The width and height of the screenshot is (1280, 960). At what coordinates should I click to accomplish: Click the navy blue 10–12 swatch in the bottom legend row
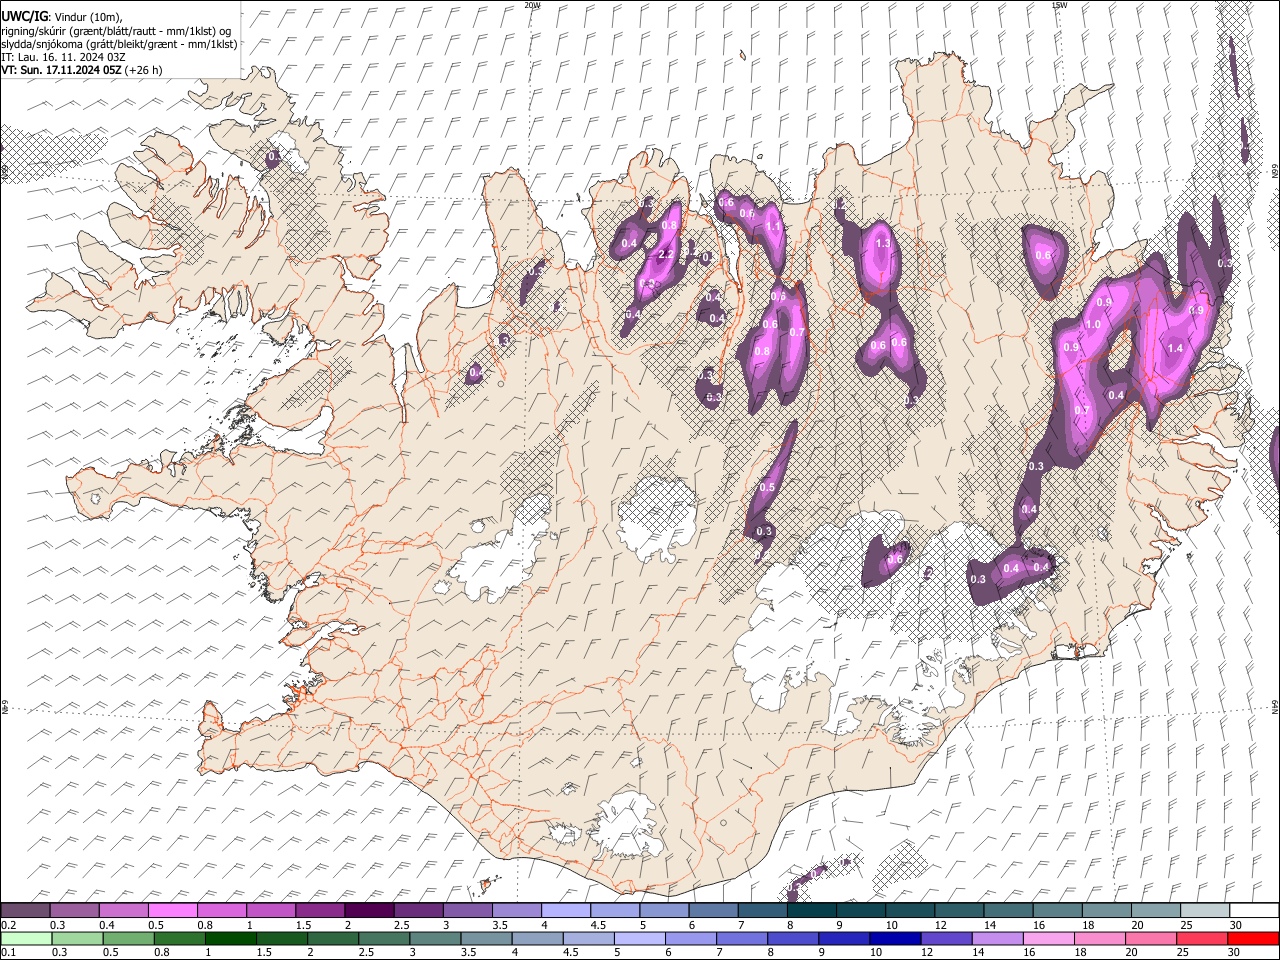[894, 939]
